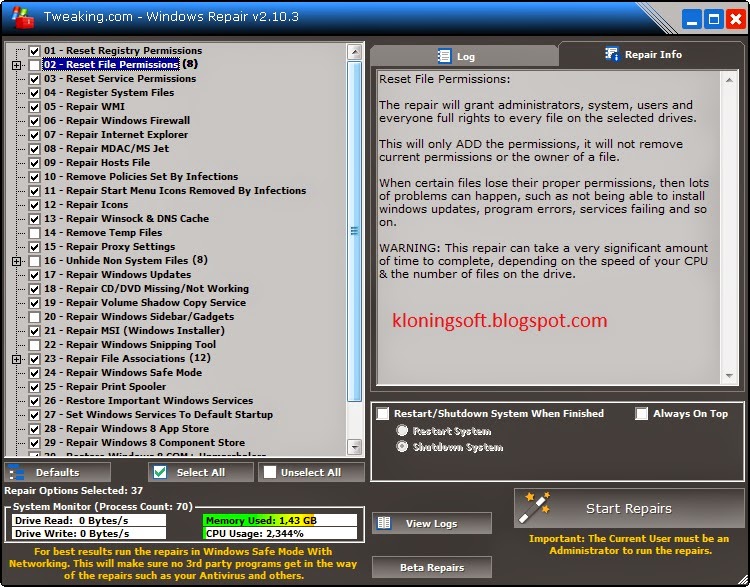Click the Log tab notepad icon
Screen dimensions: 750x587
pos(444,56)
